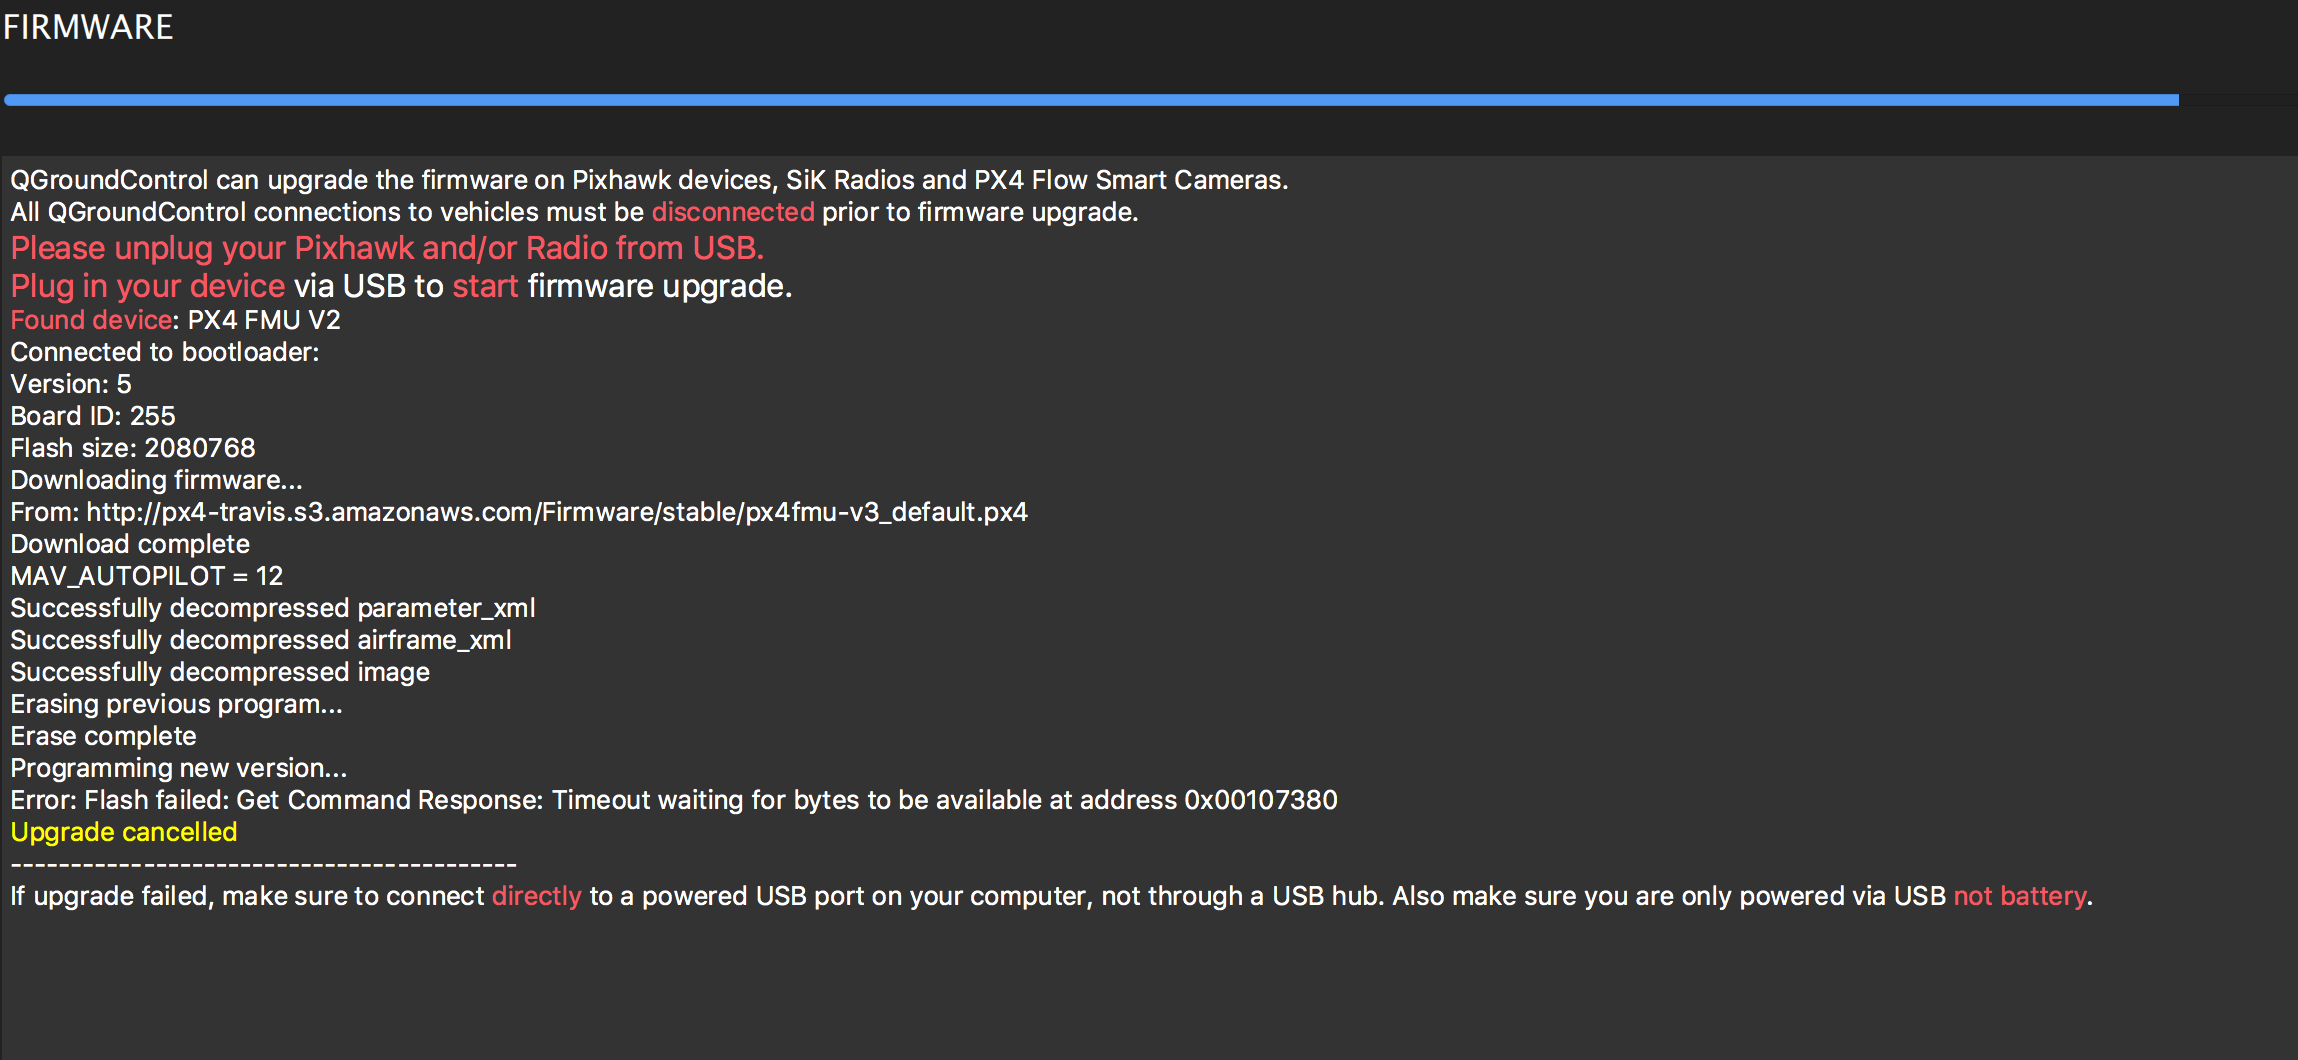Select the Connected to bootloader header line

pyautogui.click(x=164, y=351)
